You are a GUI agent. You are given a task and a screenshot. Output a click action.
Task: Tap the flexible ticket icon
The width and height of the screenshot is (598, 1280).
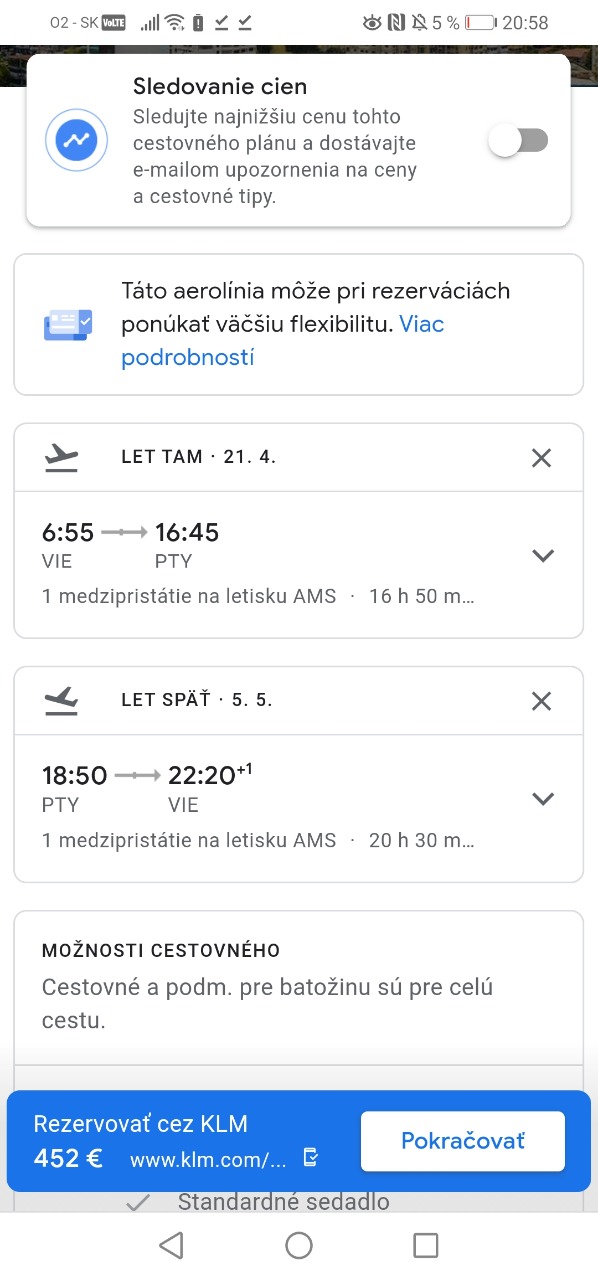coord(68,324)
